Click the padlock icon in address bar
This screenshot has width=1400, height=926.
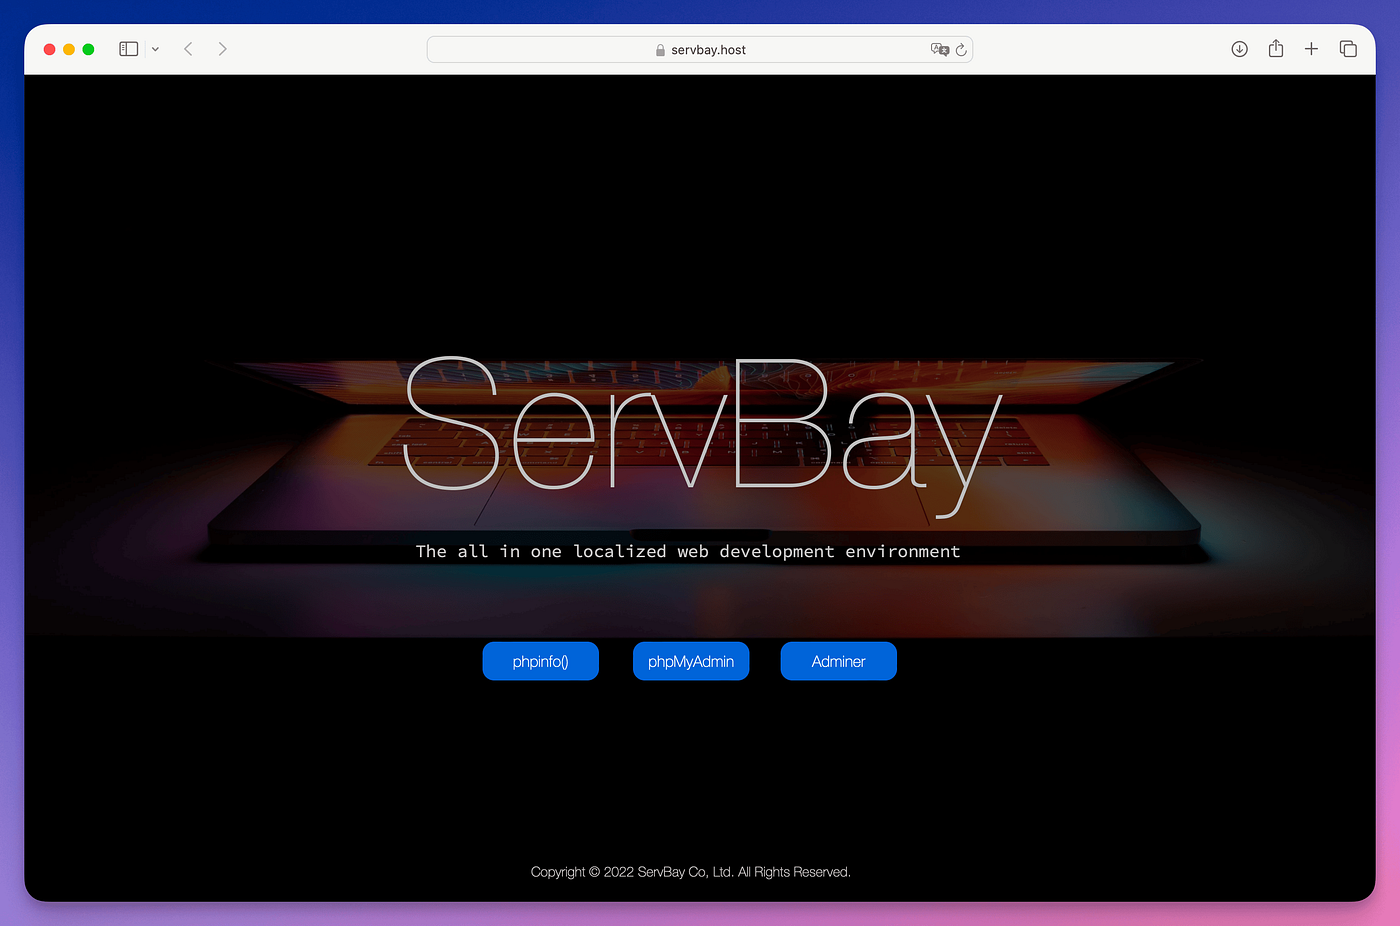click(x=660, y=50)
